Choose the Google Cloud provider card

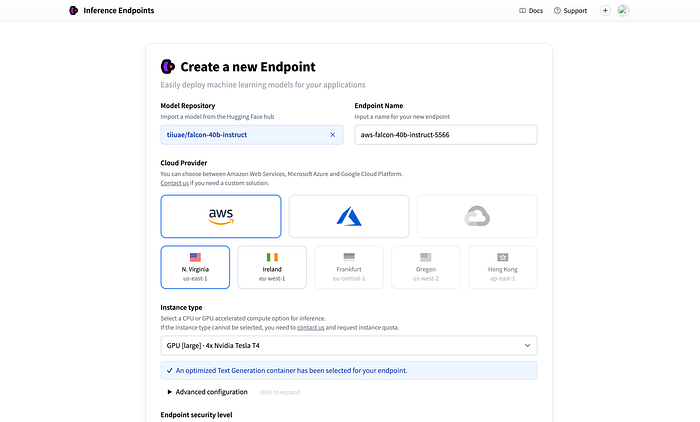(477, 217)
